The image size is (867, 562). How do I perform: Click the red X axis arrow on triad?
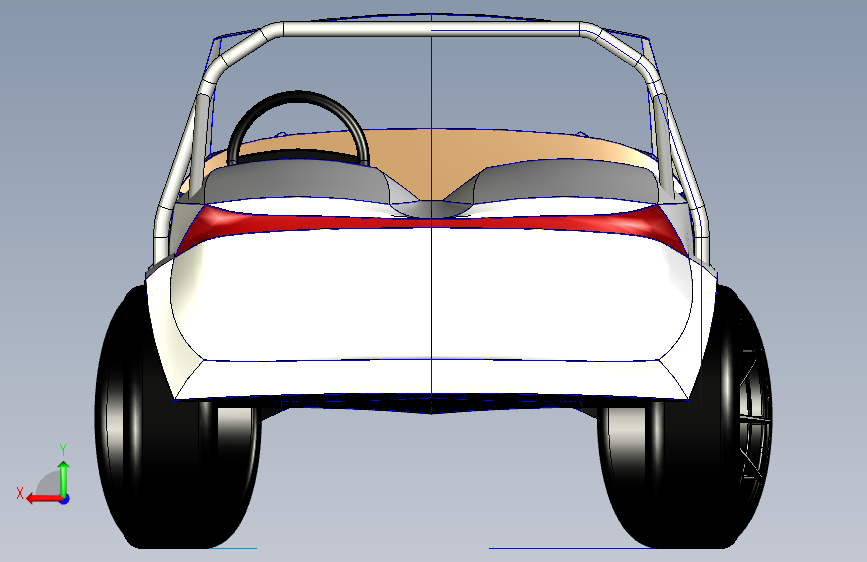tap(43, 498)
